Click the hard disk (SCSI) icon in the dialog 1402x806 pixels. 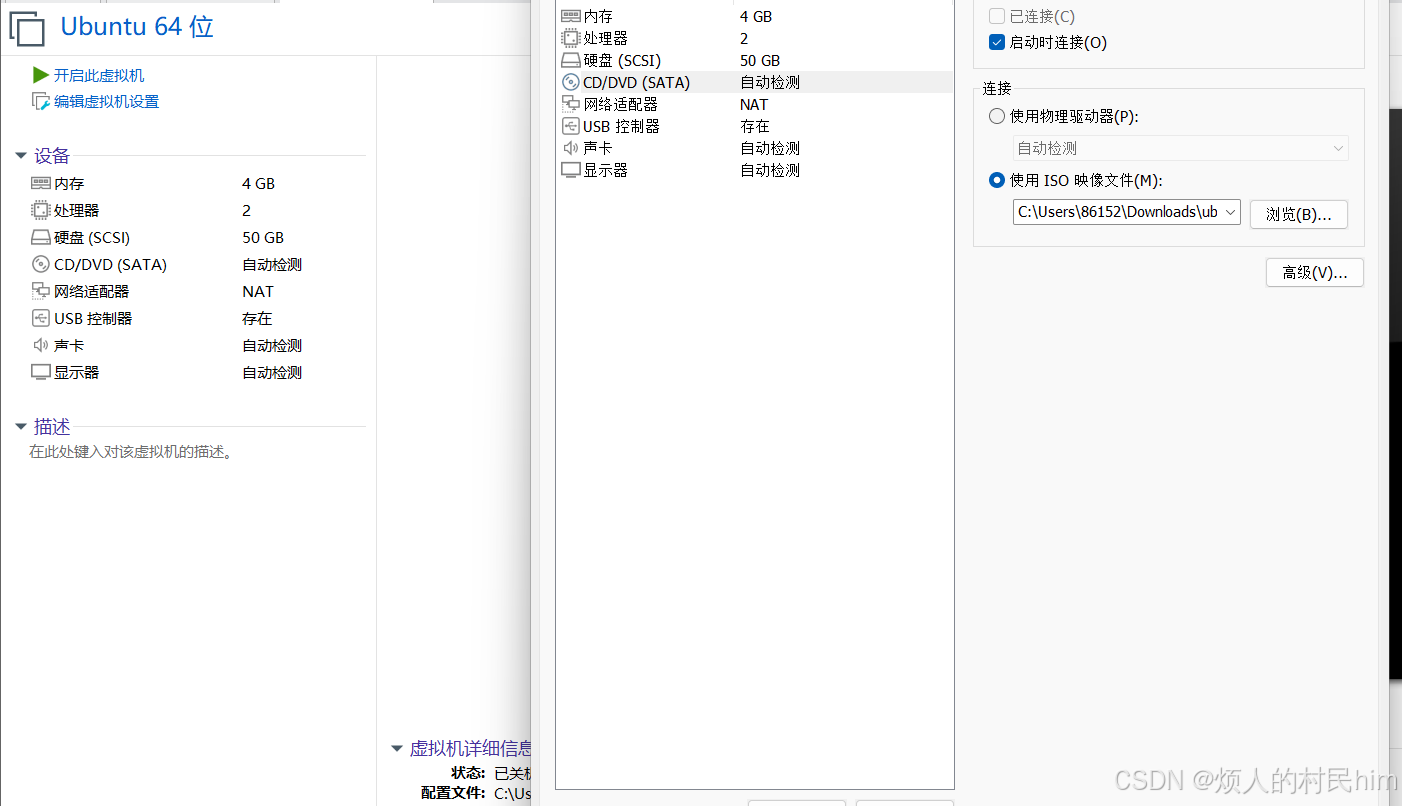(x=570, y=60)
